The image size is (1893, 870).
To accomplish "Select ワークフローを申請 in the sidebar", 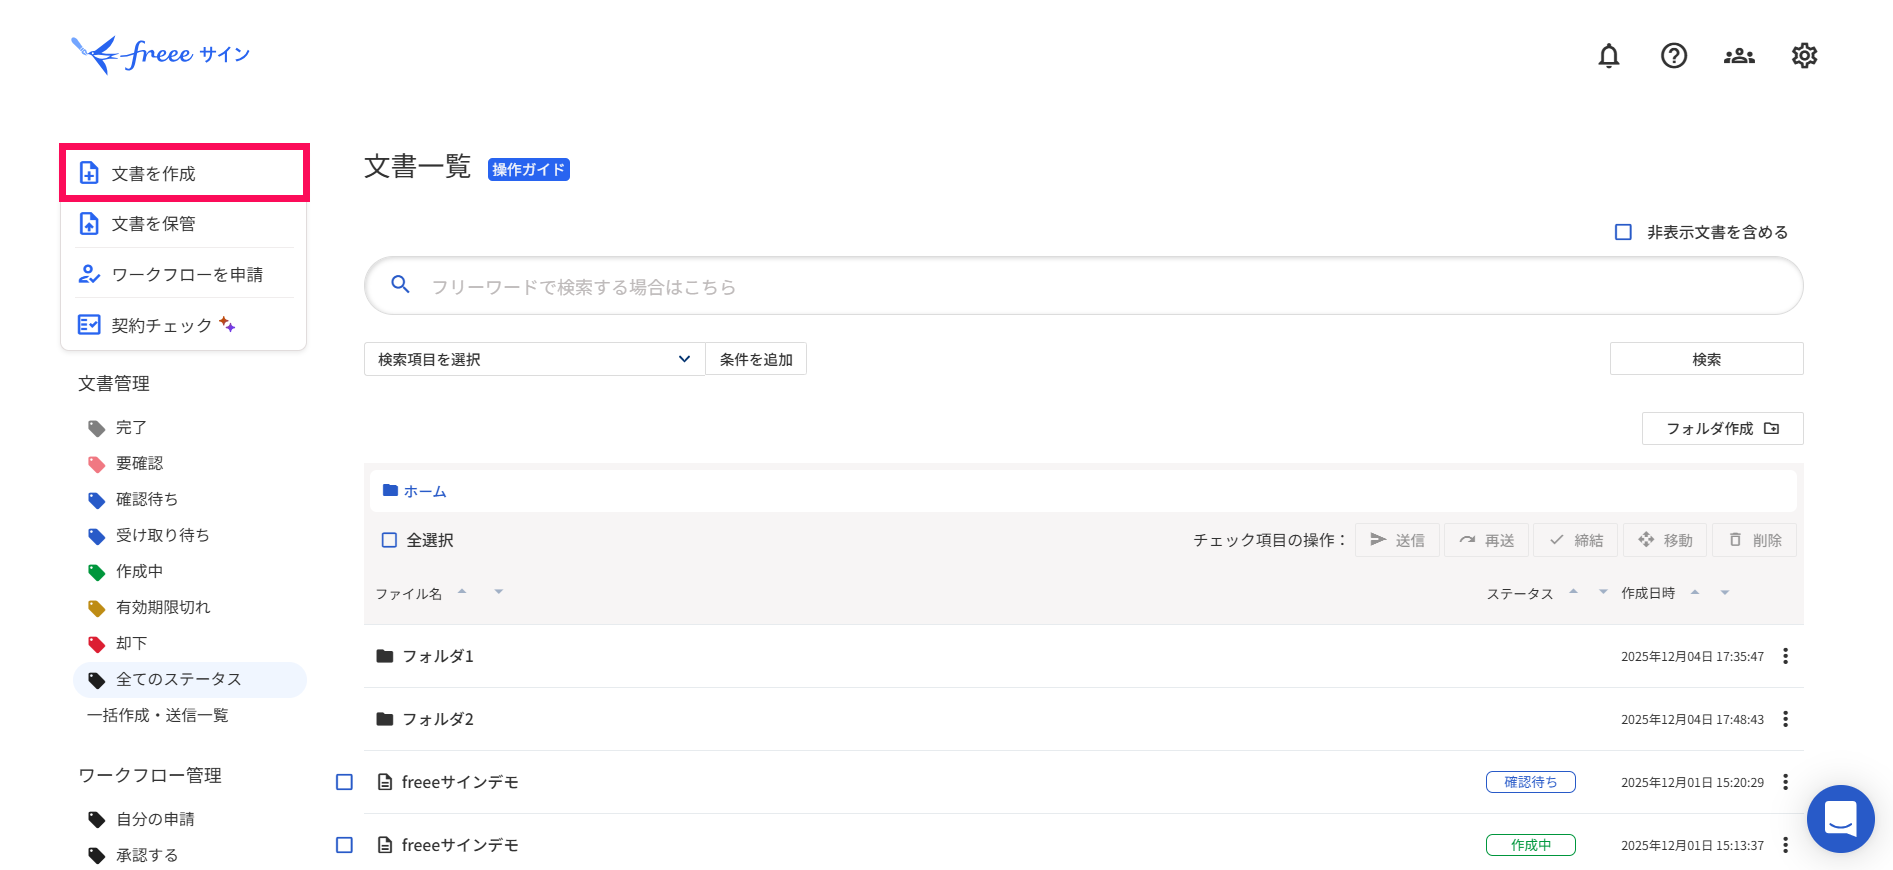I will (185, 274).
